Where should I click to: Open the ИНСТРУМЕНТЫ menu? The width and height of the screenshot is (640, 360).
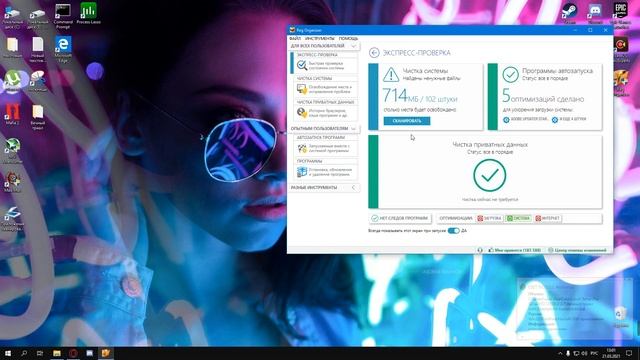320,38
